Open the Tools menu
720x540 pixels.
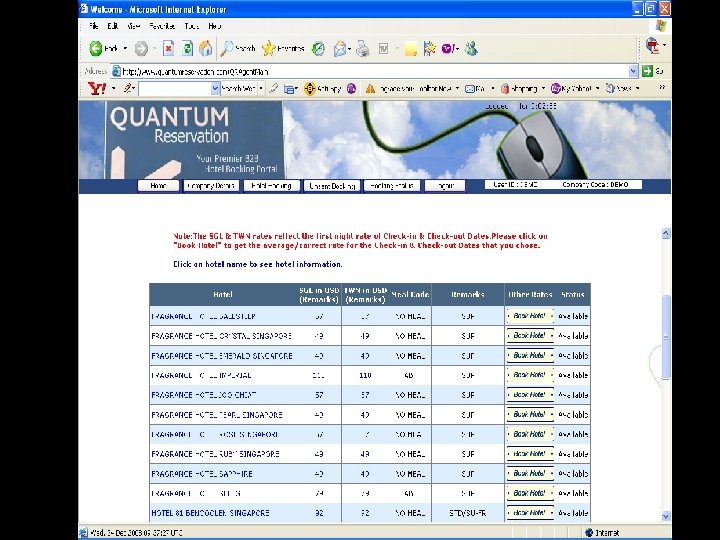(191, 26)
